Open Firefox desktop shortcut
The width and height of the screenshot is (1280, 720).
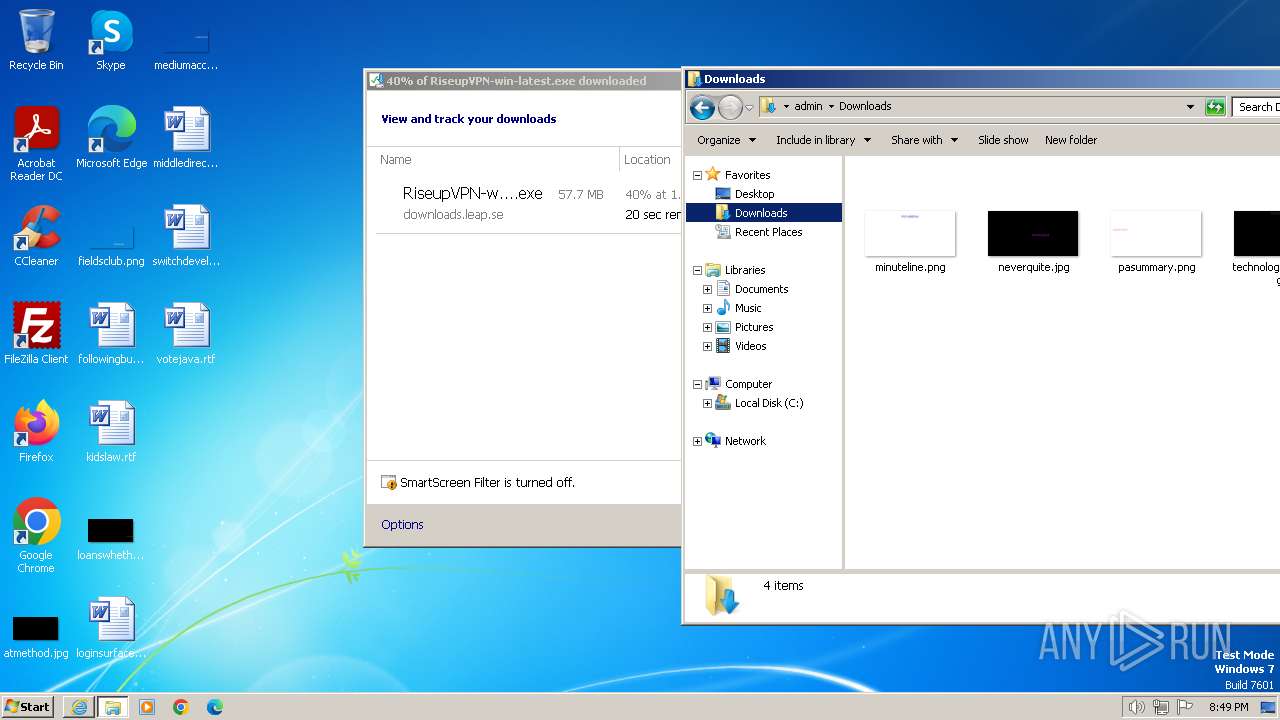pos(36,432)
